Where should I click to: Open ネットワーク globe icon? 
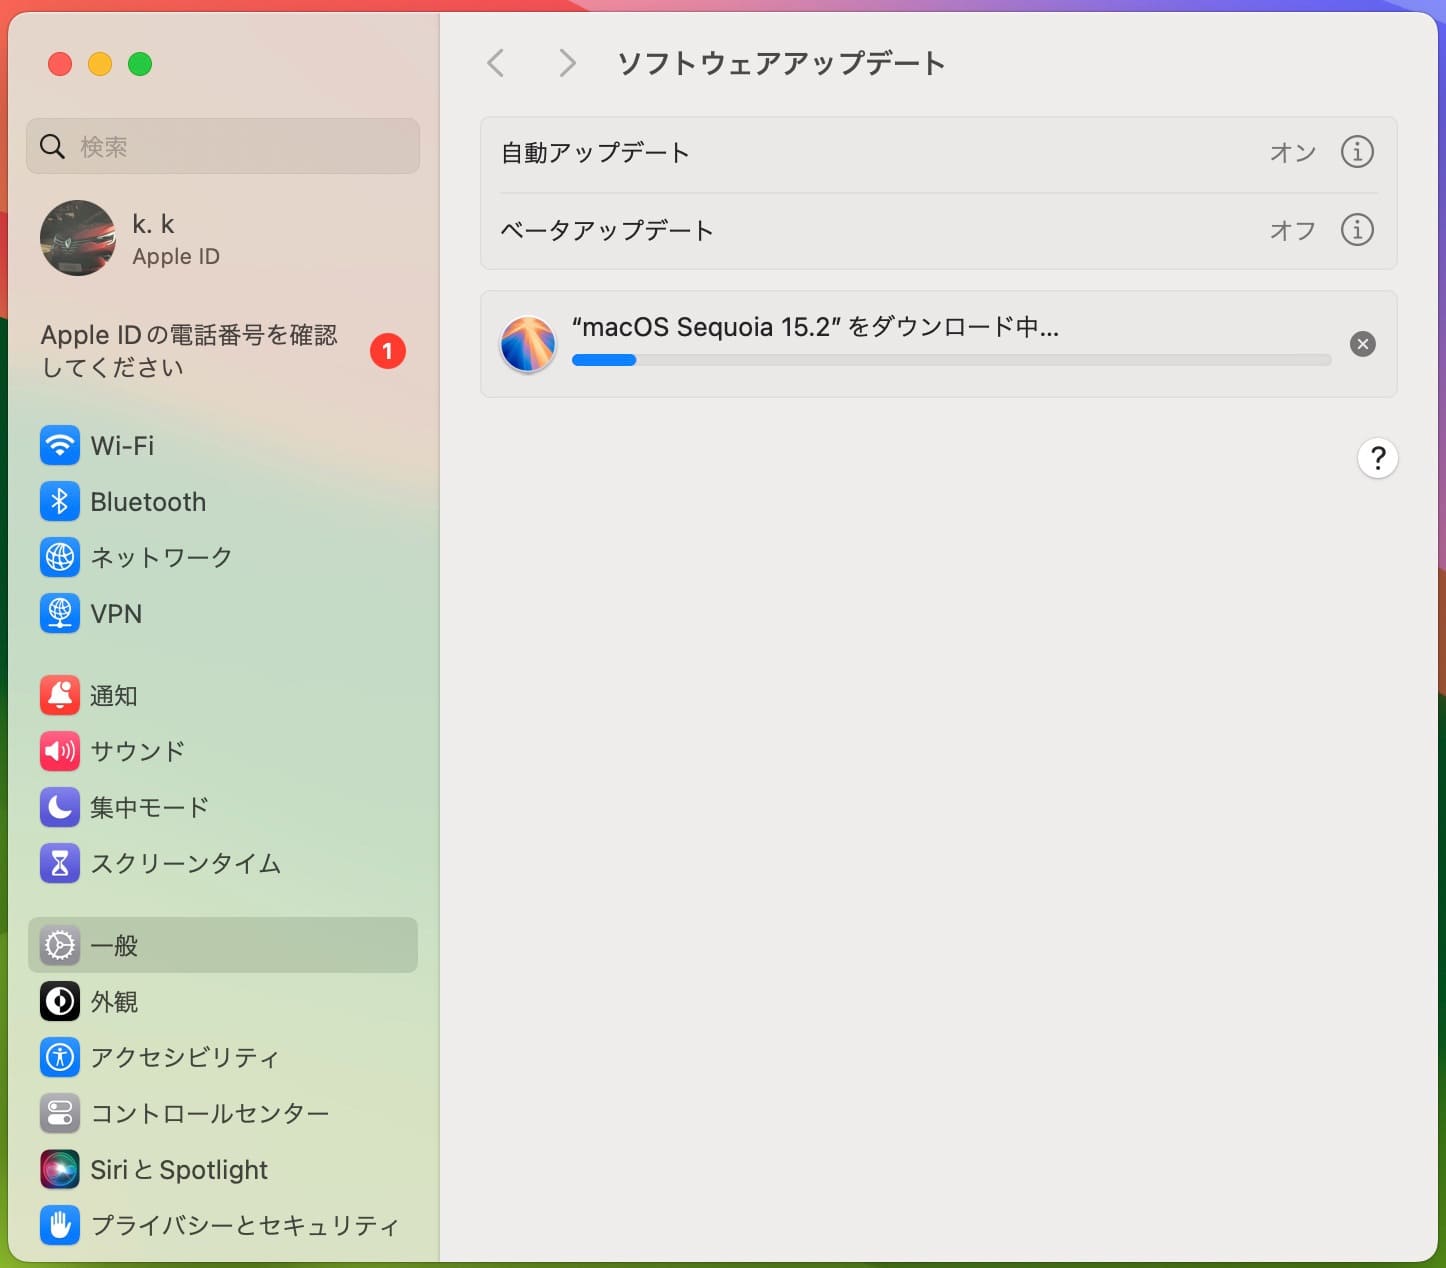click(x=60, y=557)
